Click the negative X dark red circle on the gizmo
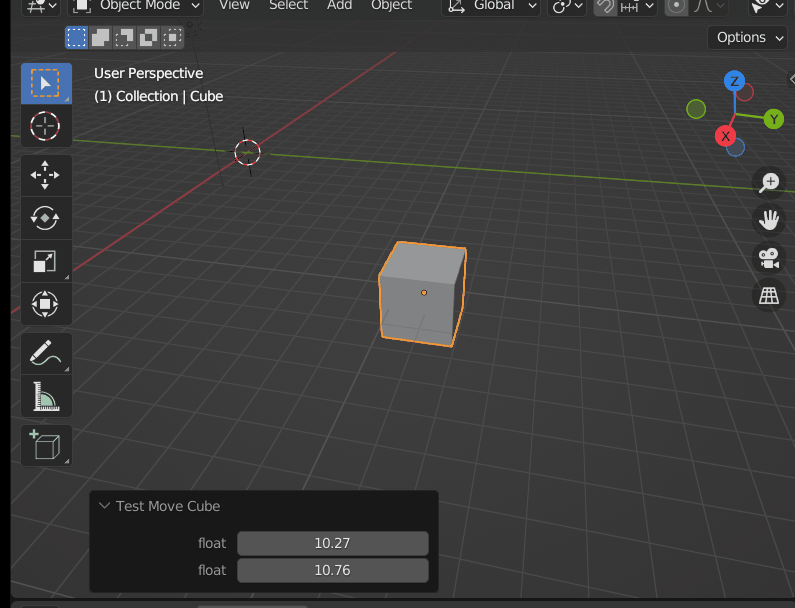Image resolution: width=795 pixels, height=608 pixels. (x=746, y=93)
